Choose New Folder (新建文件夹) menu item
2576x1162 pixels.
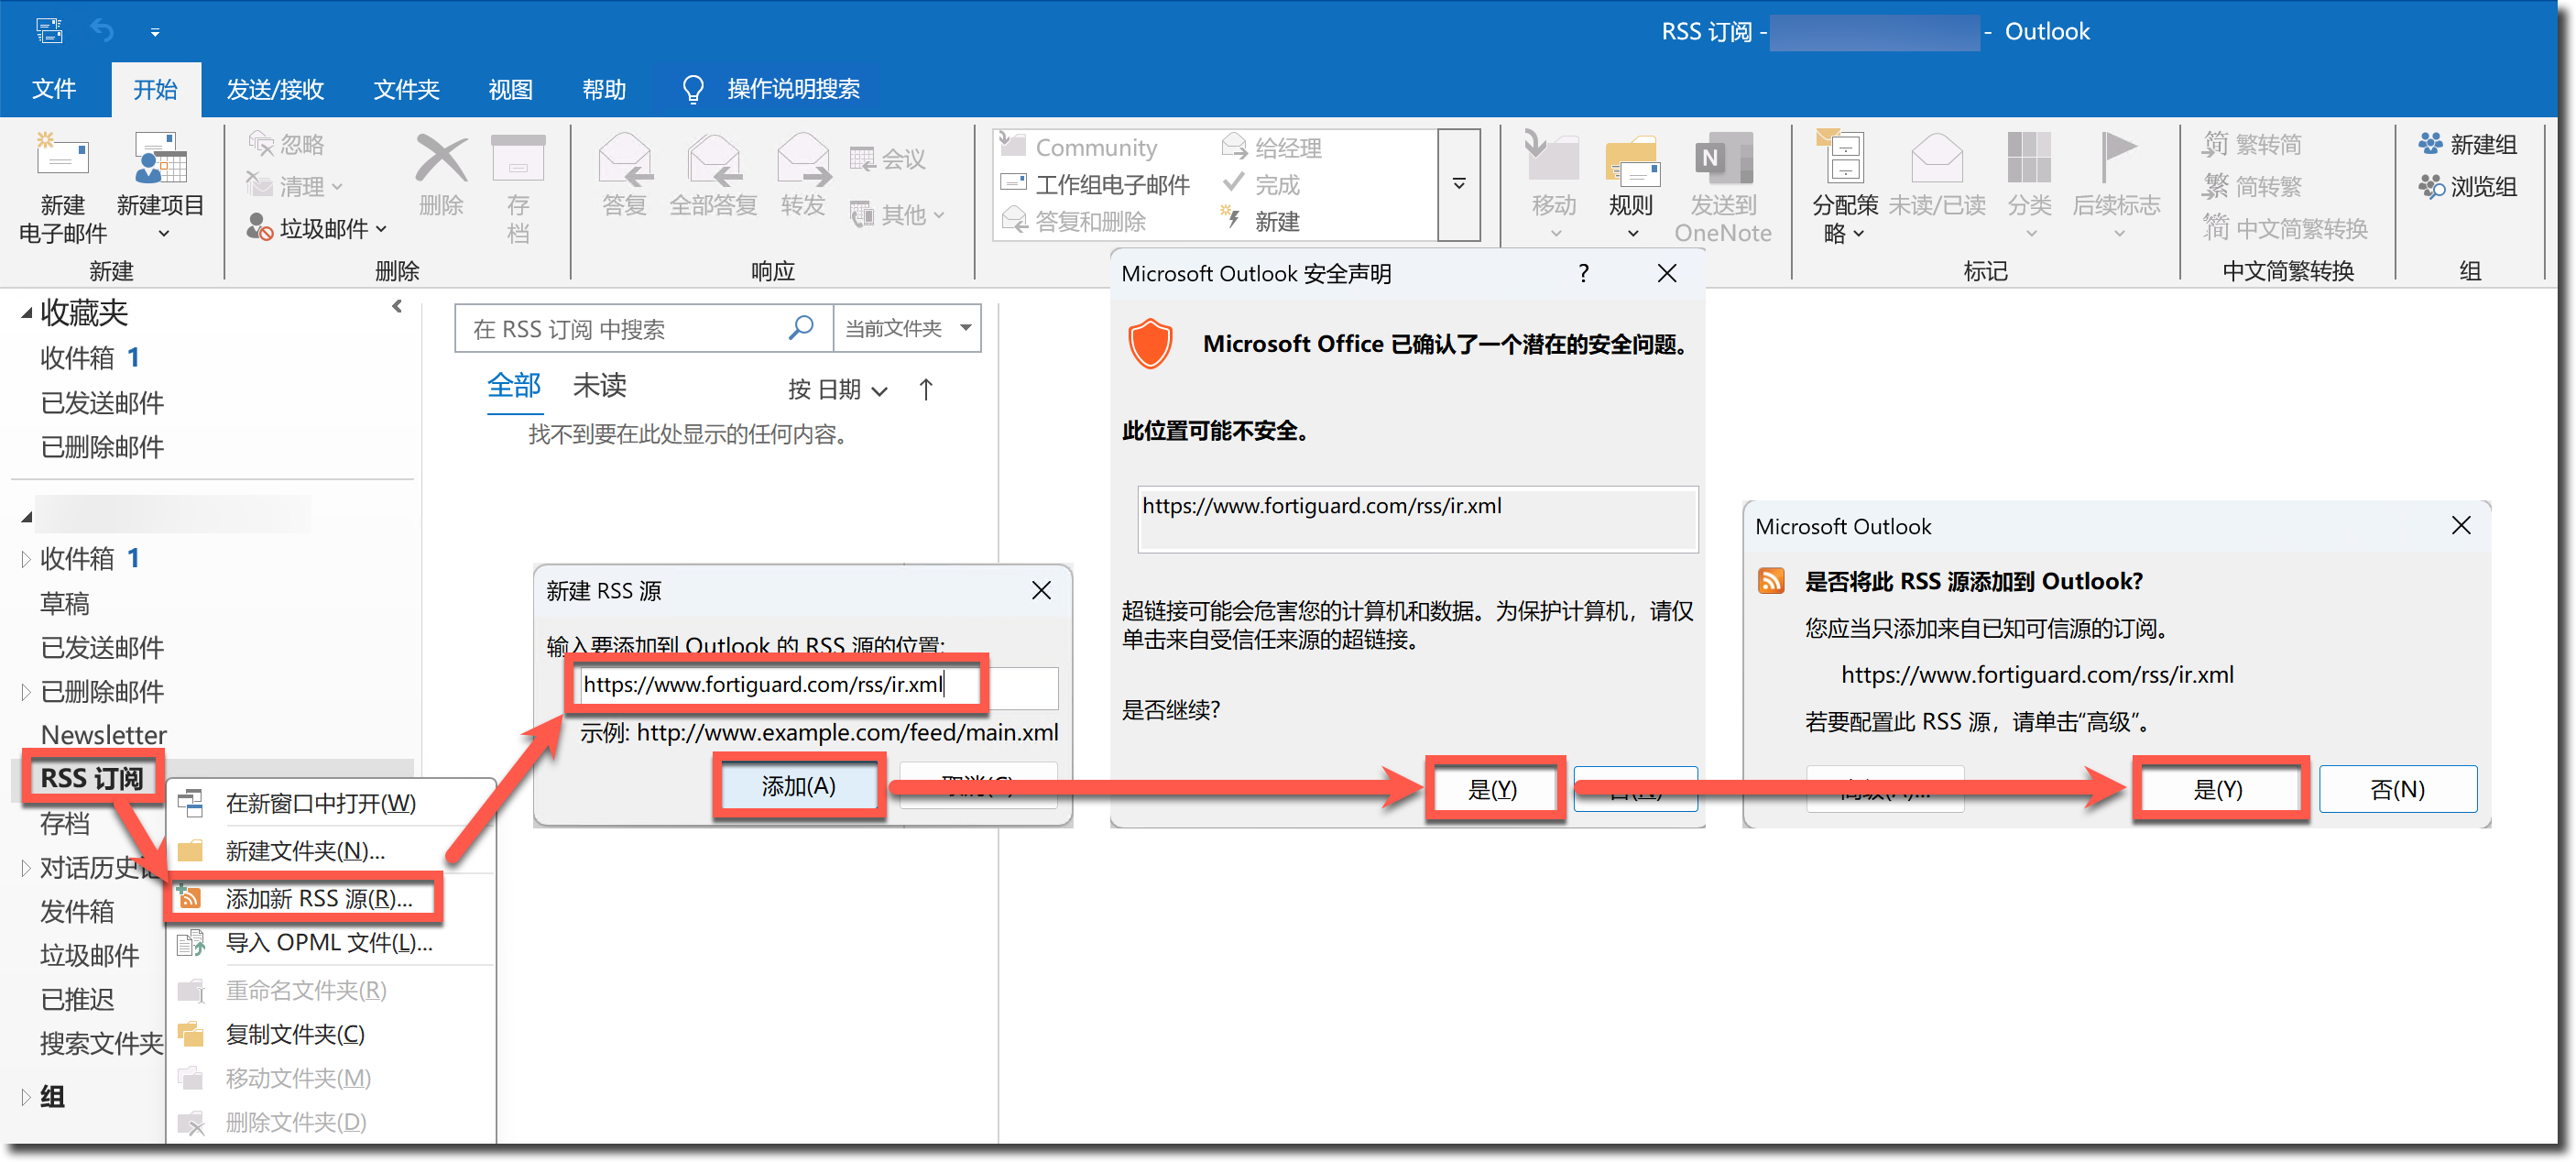coord(305,851)
